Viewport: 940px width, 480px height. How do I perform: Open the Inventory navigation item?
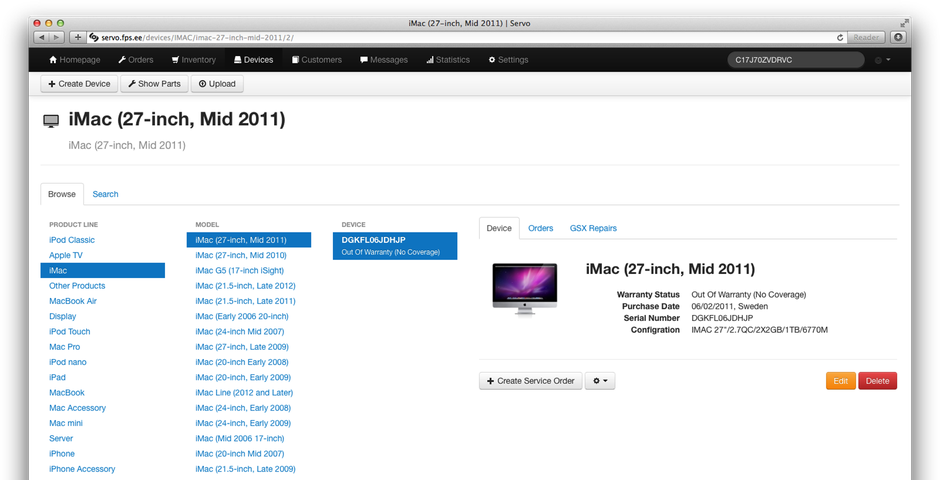tap(193, 60)
